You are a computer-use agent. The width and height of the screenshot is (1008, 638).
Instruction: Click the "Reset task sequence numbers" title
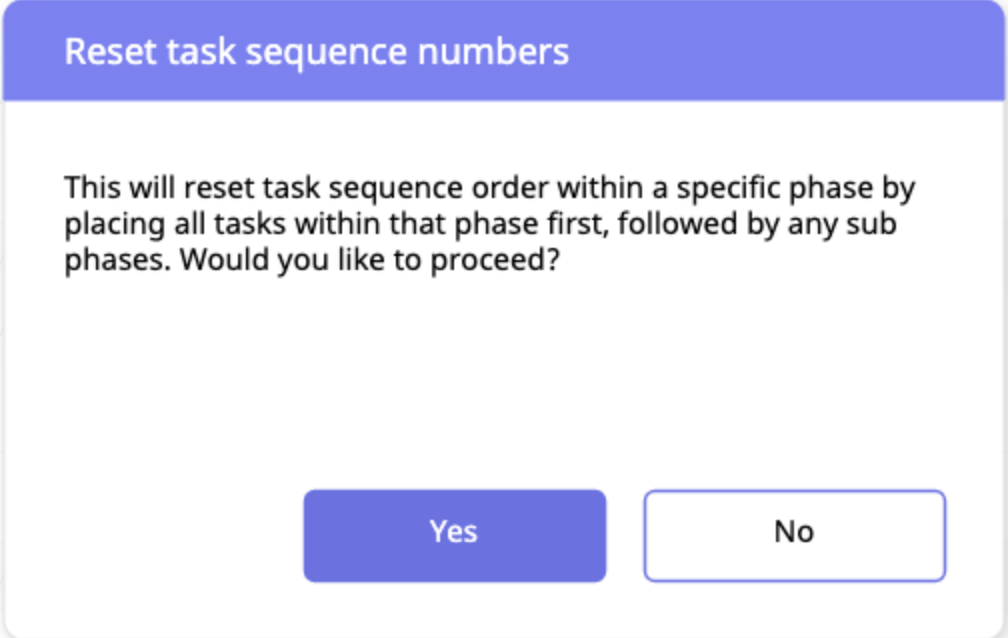316,51
